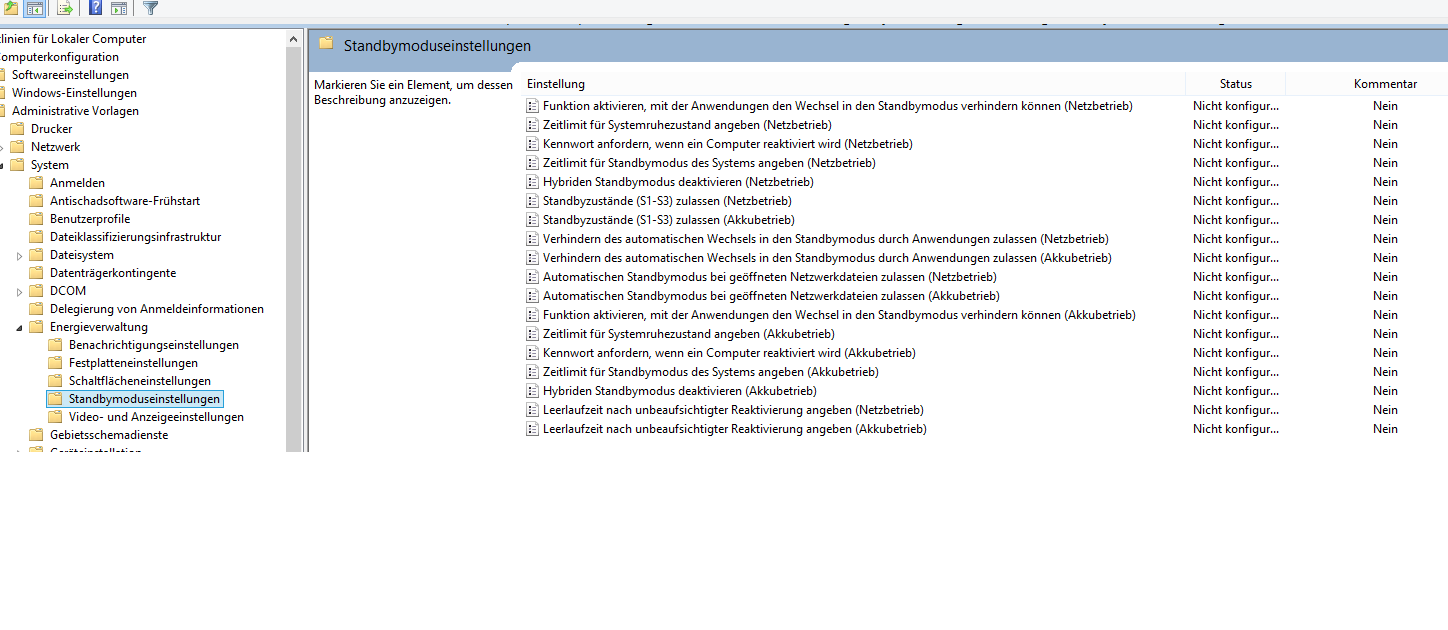Viewport: 1448px width, 630px height.
Task: Select the Netzwerk tree folder
Action: pos(55,147)
